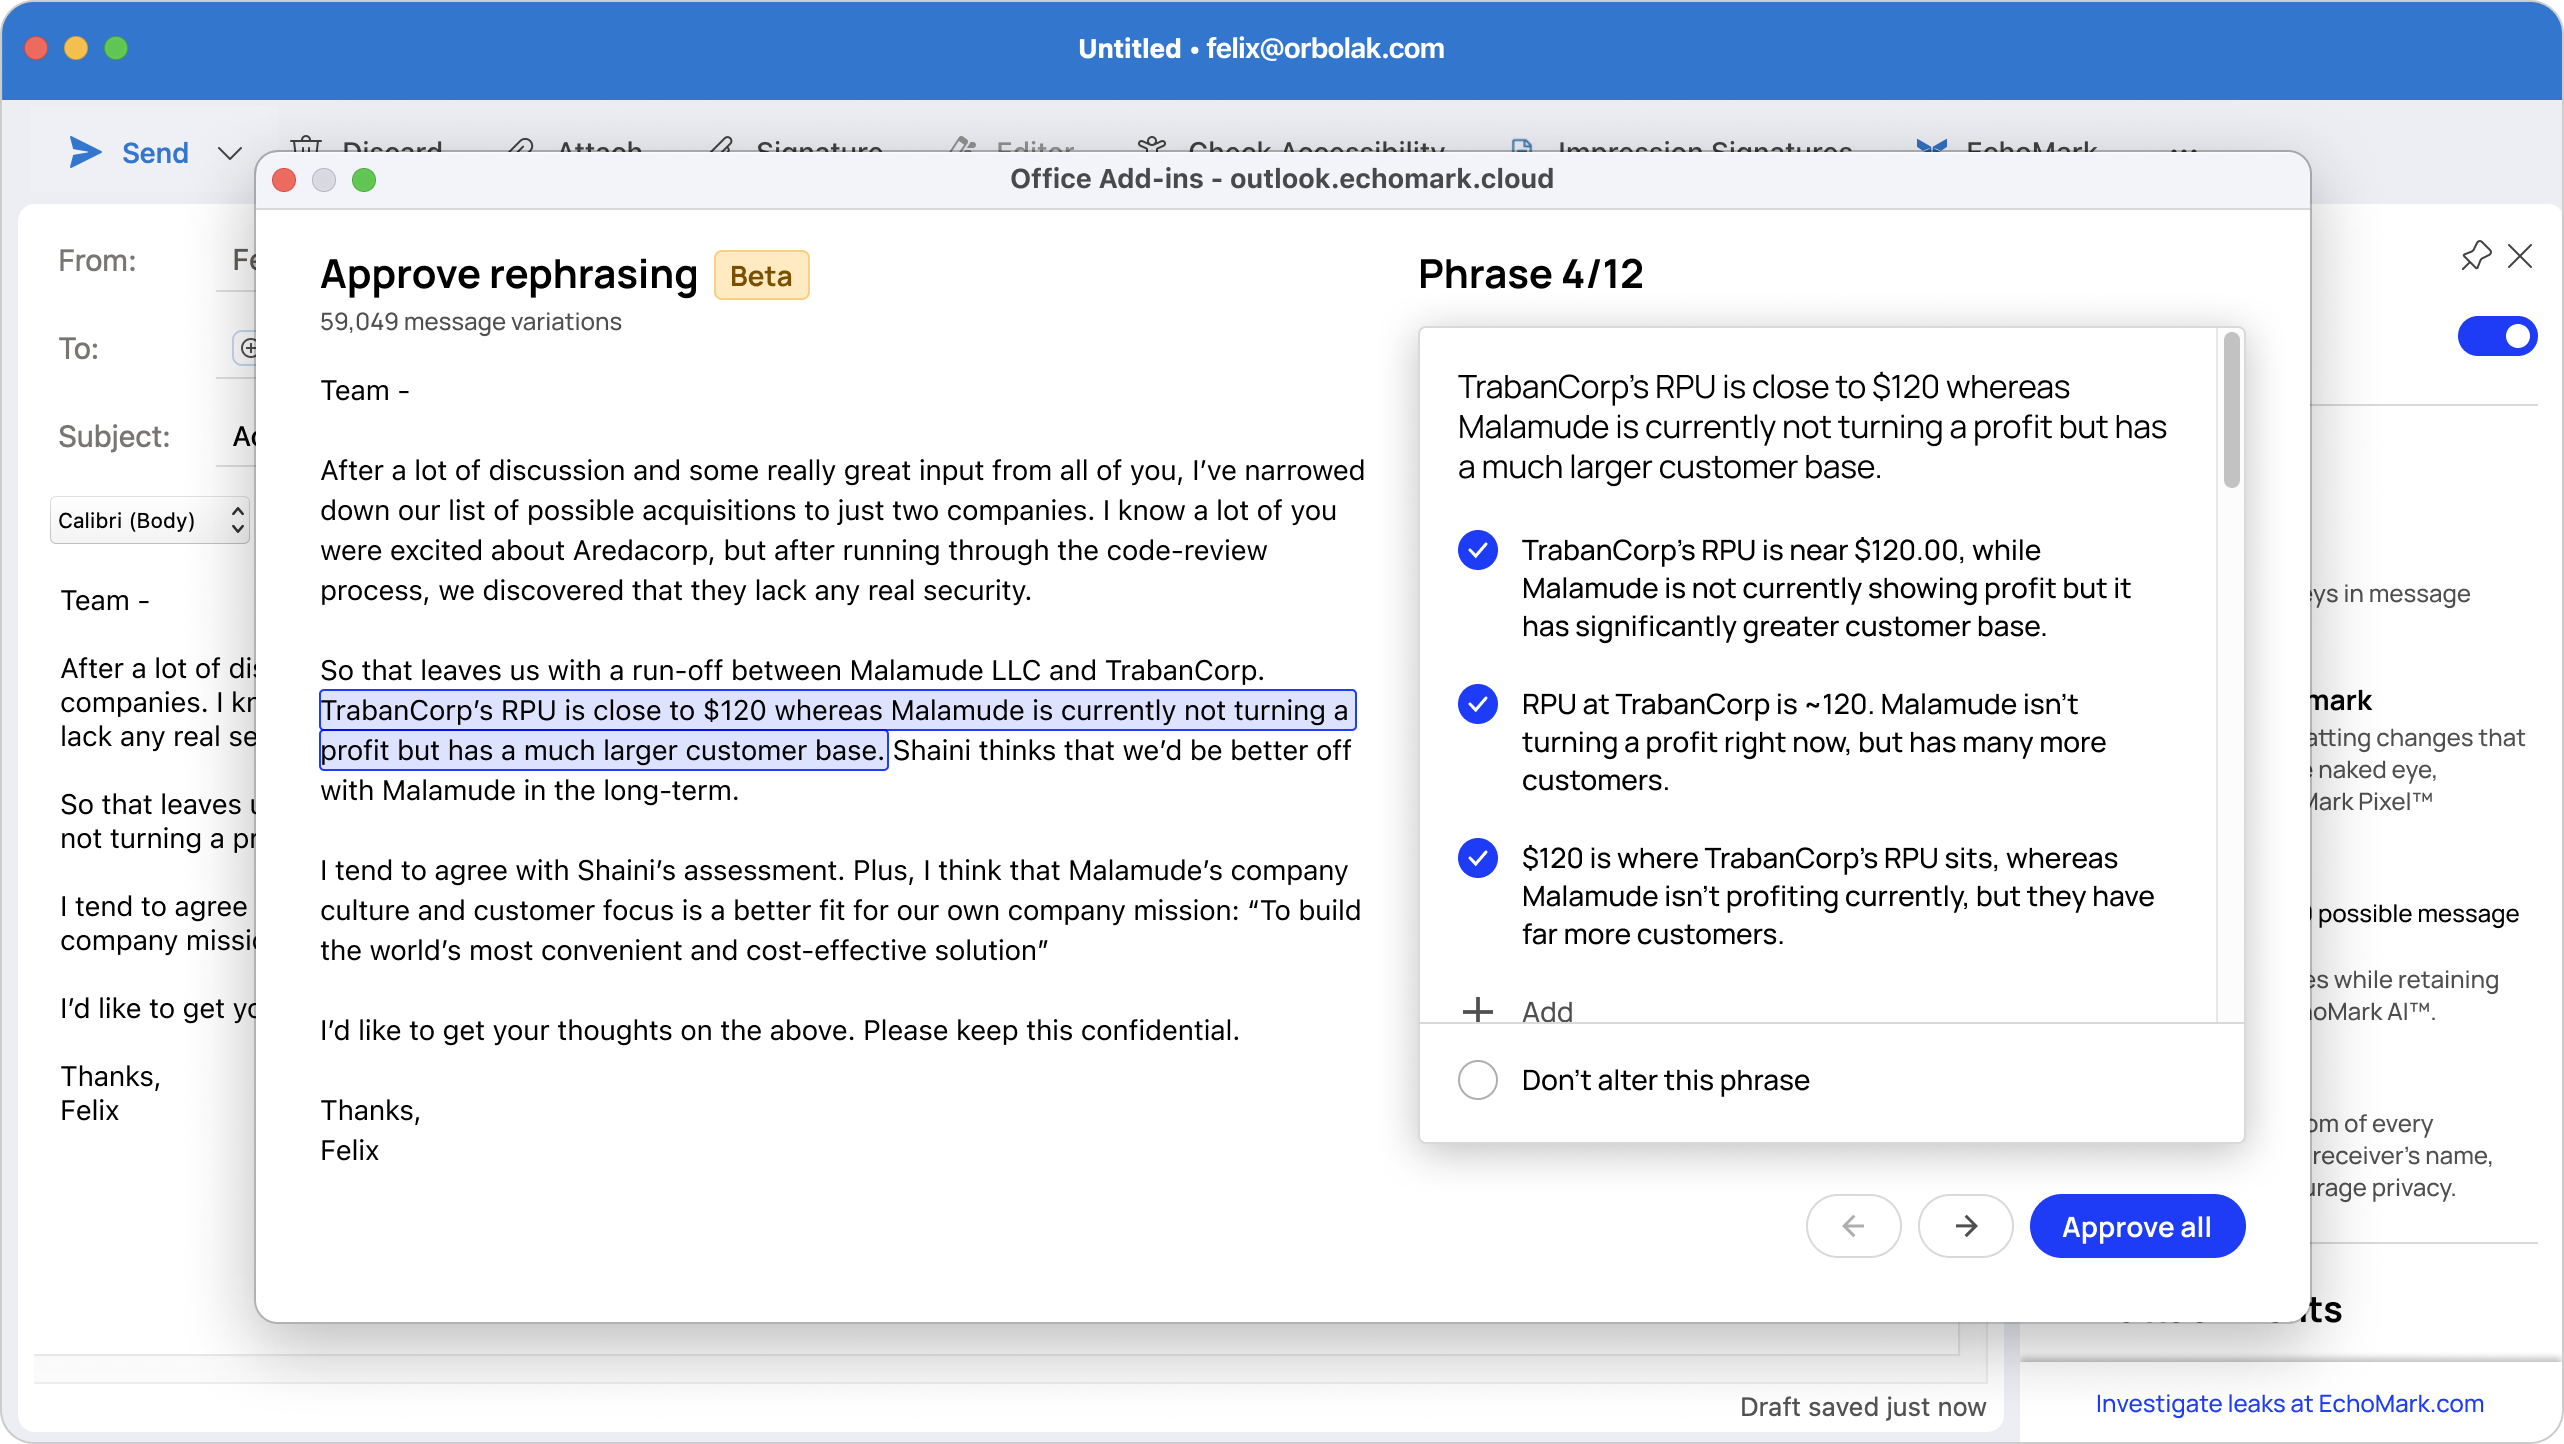Click '59,049 message variations' text
This screenshot has height=1444, width=2564.
click(x=470, y=322)
